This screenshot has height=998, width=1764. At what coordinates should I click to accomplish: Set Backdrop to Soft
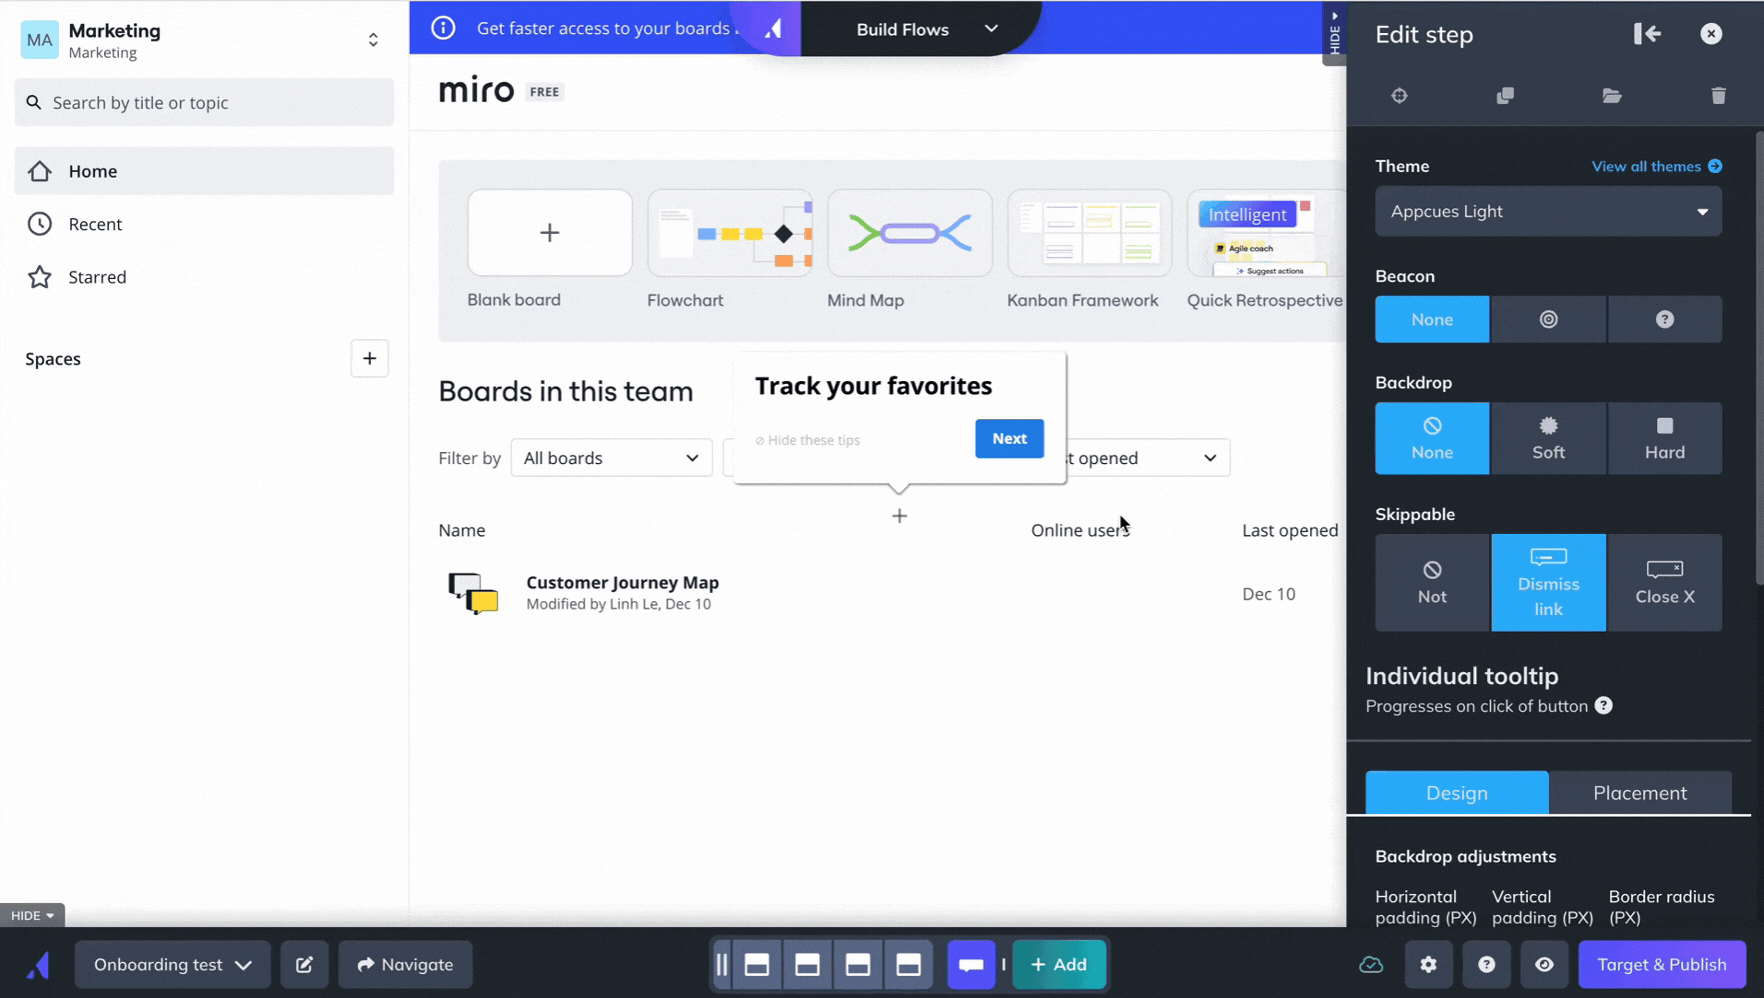(1548, 438)
